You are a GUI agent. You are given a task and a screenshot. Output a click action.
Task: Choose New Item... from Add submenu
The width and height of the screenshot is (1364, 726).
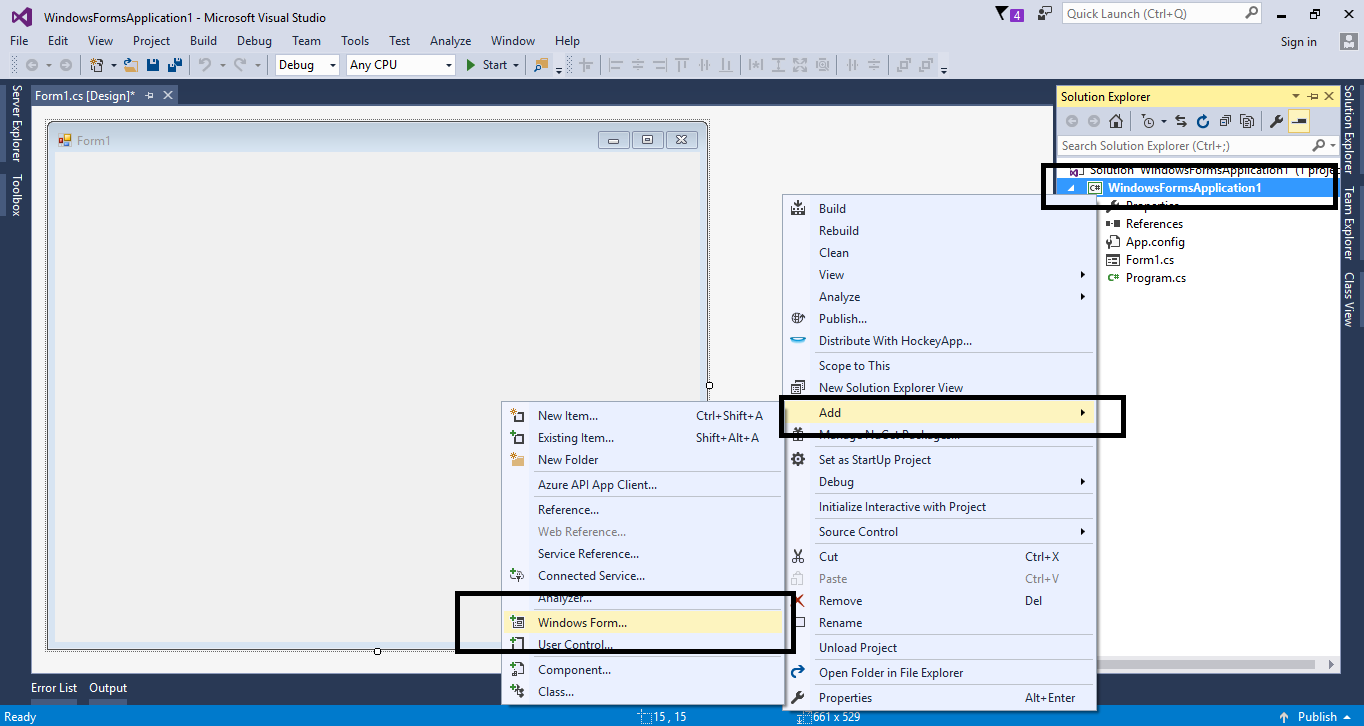tap(644, 416)
